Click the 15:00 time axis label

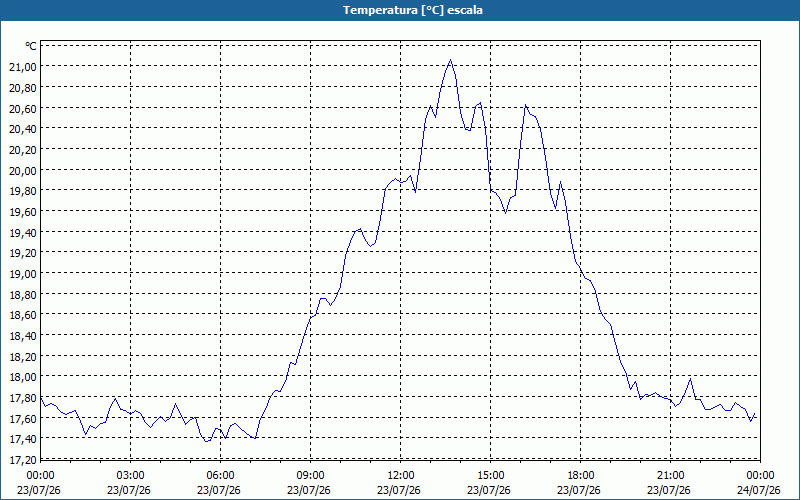(490, 475)
